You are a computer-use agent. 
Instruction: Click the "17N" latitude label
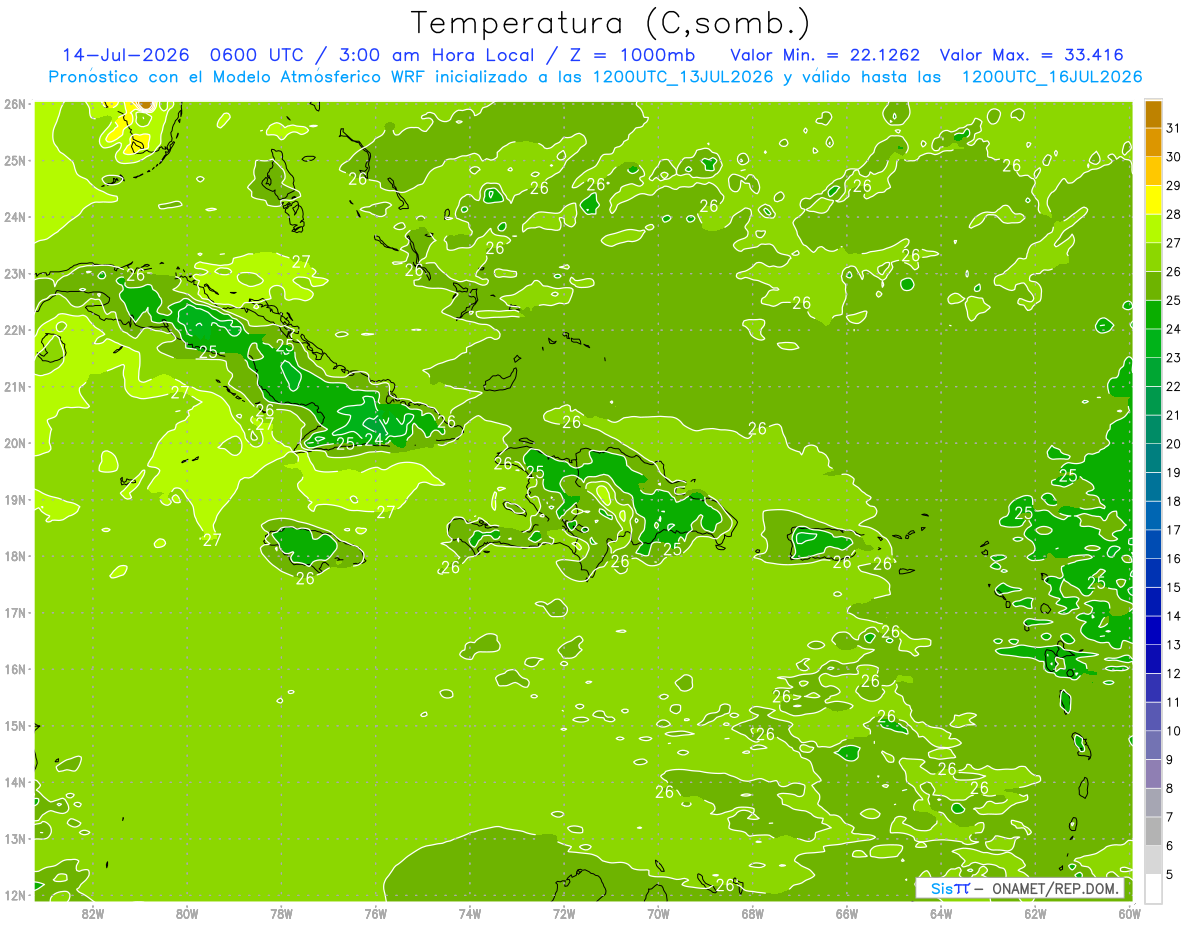(x=16, y=613)
